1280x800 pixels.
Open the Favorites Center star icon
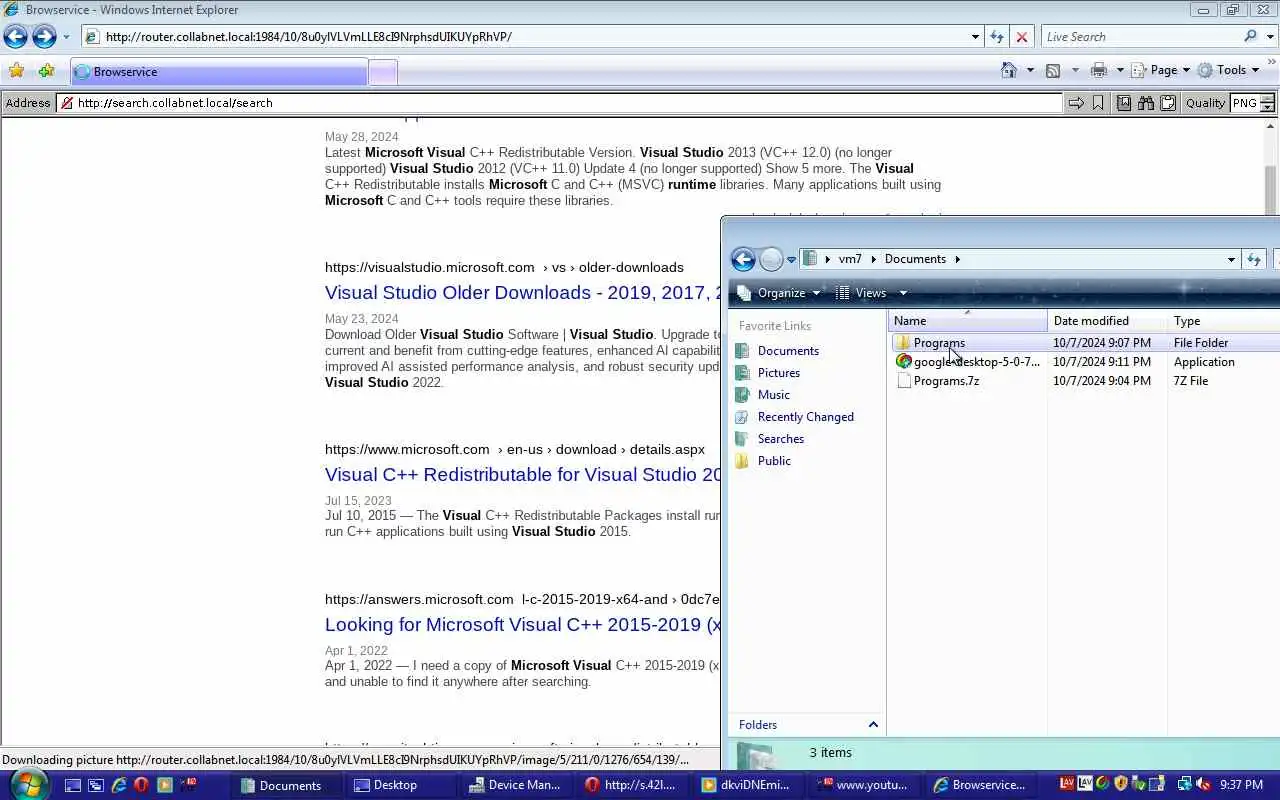tap(16, 71)
